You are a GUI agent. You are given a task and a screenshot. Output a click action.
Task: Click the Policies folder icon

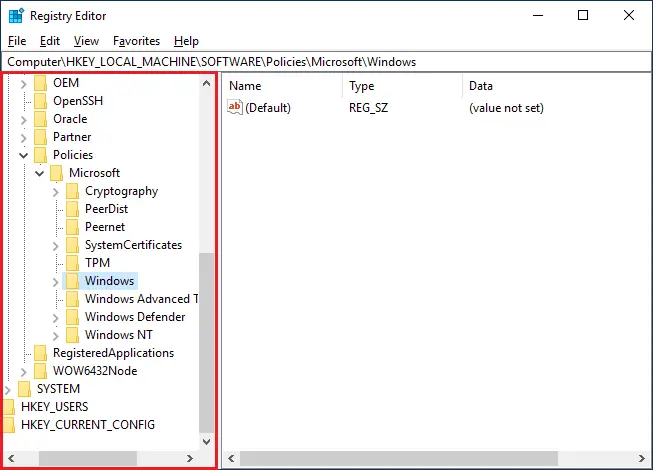40,155
